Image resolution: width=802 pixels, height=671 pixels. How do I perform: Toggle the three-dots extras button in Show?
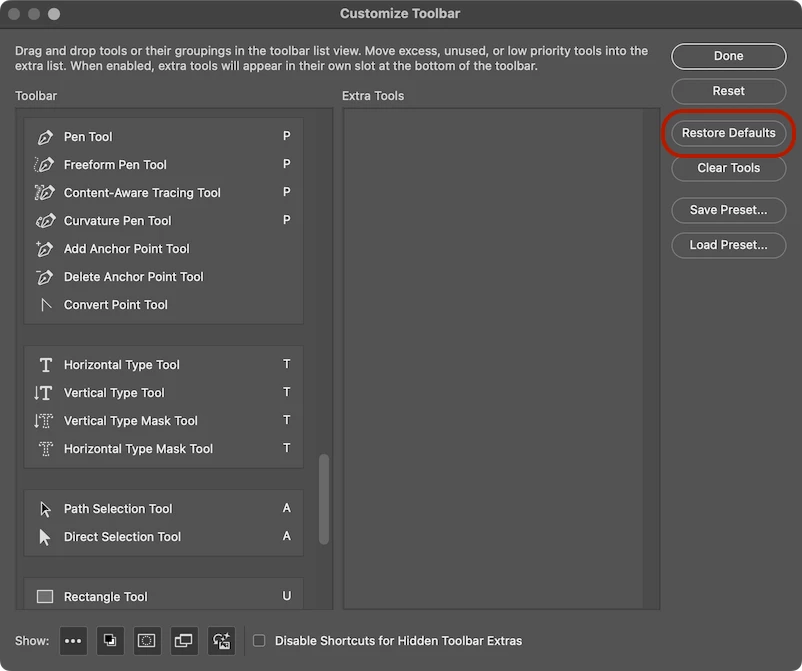pos(73,641)
